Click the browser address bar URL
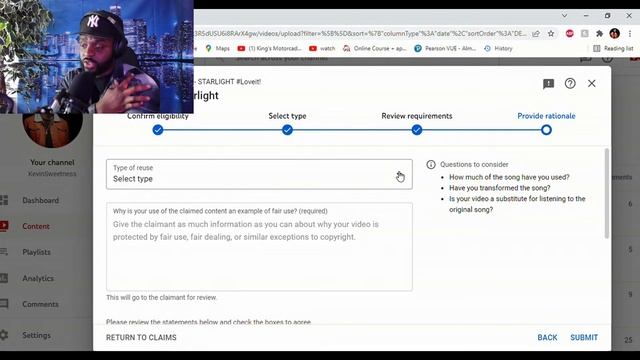Image resolution: width=640 pixels, height=360 pixels. click(360, 33)
